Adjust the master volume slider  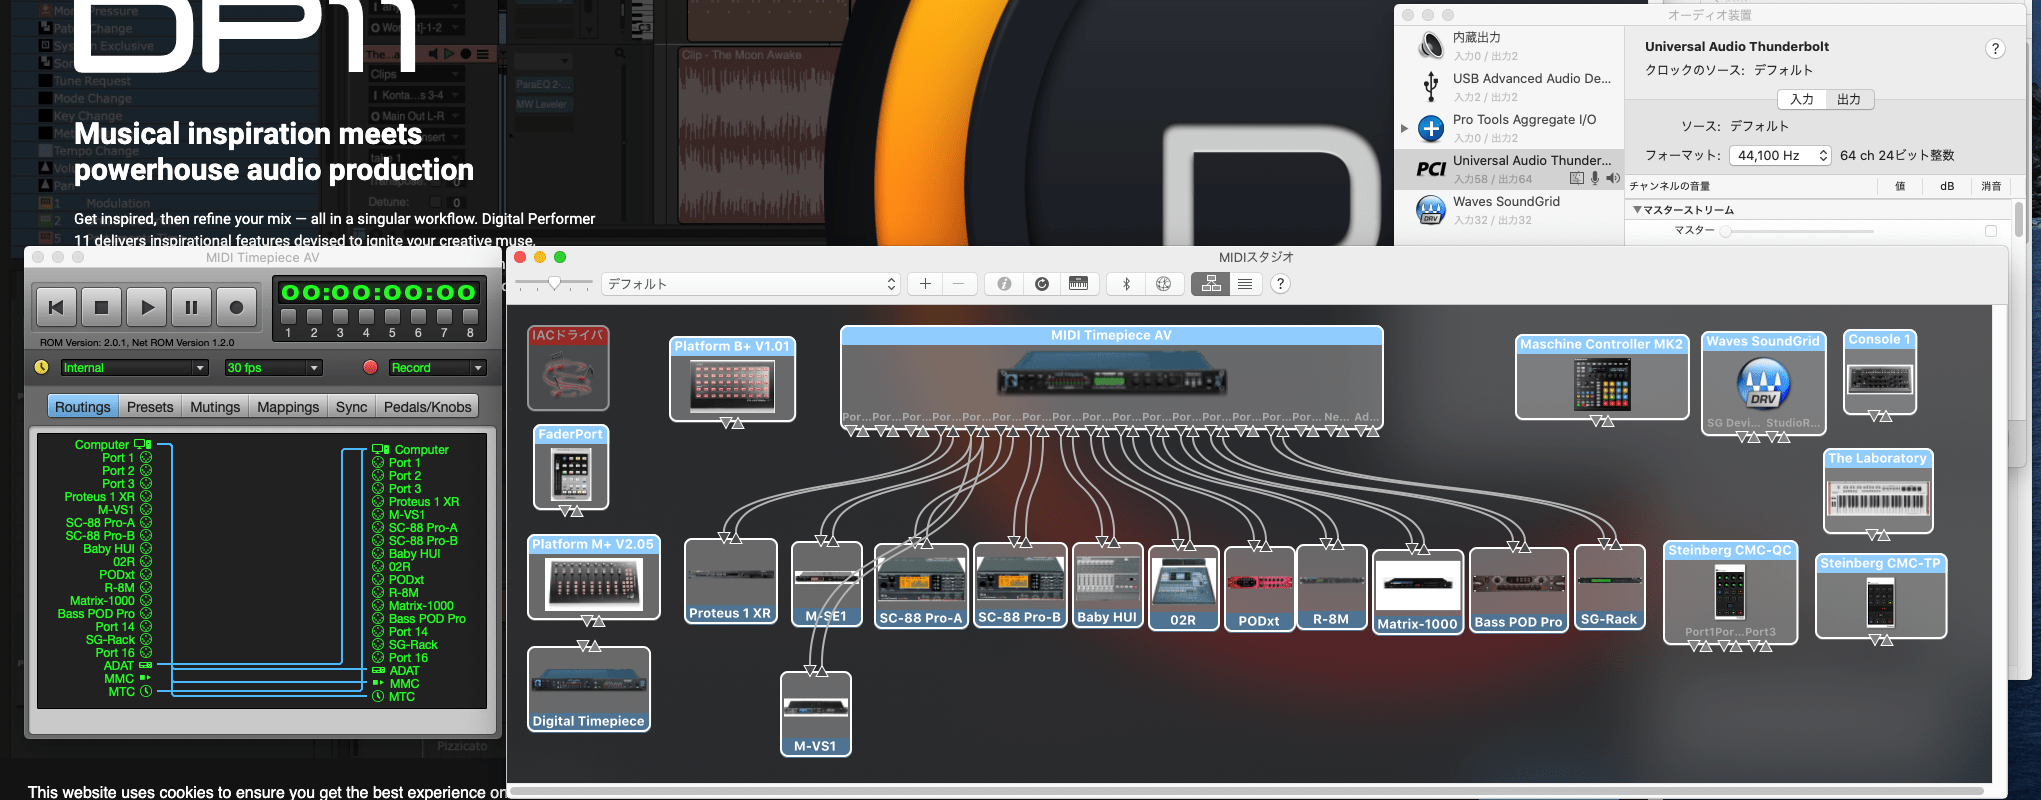click(x=1797, y=231)
